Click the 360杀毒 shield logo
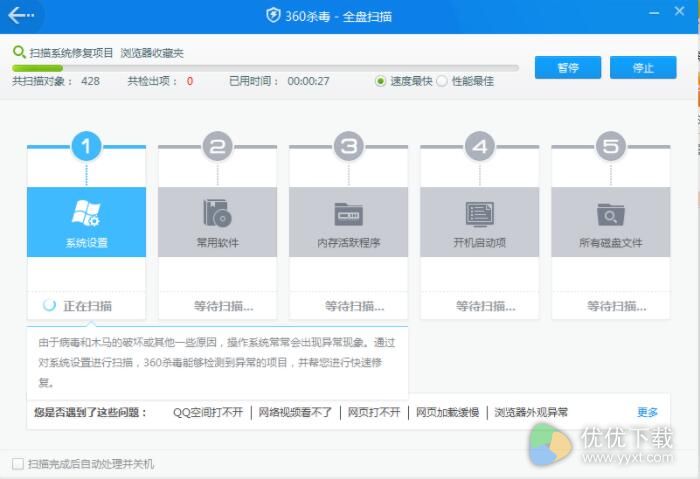The height and width of the screenshot is (479, 700). 273,16
